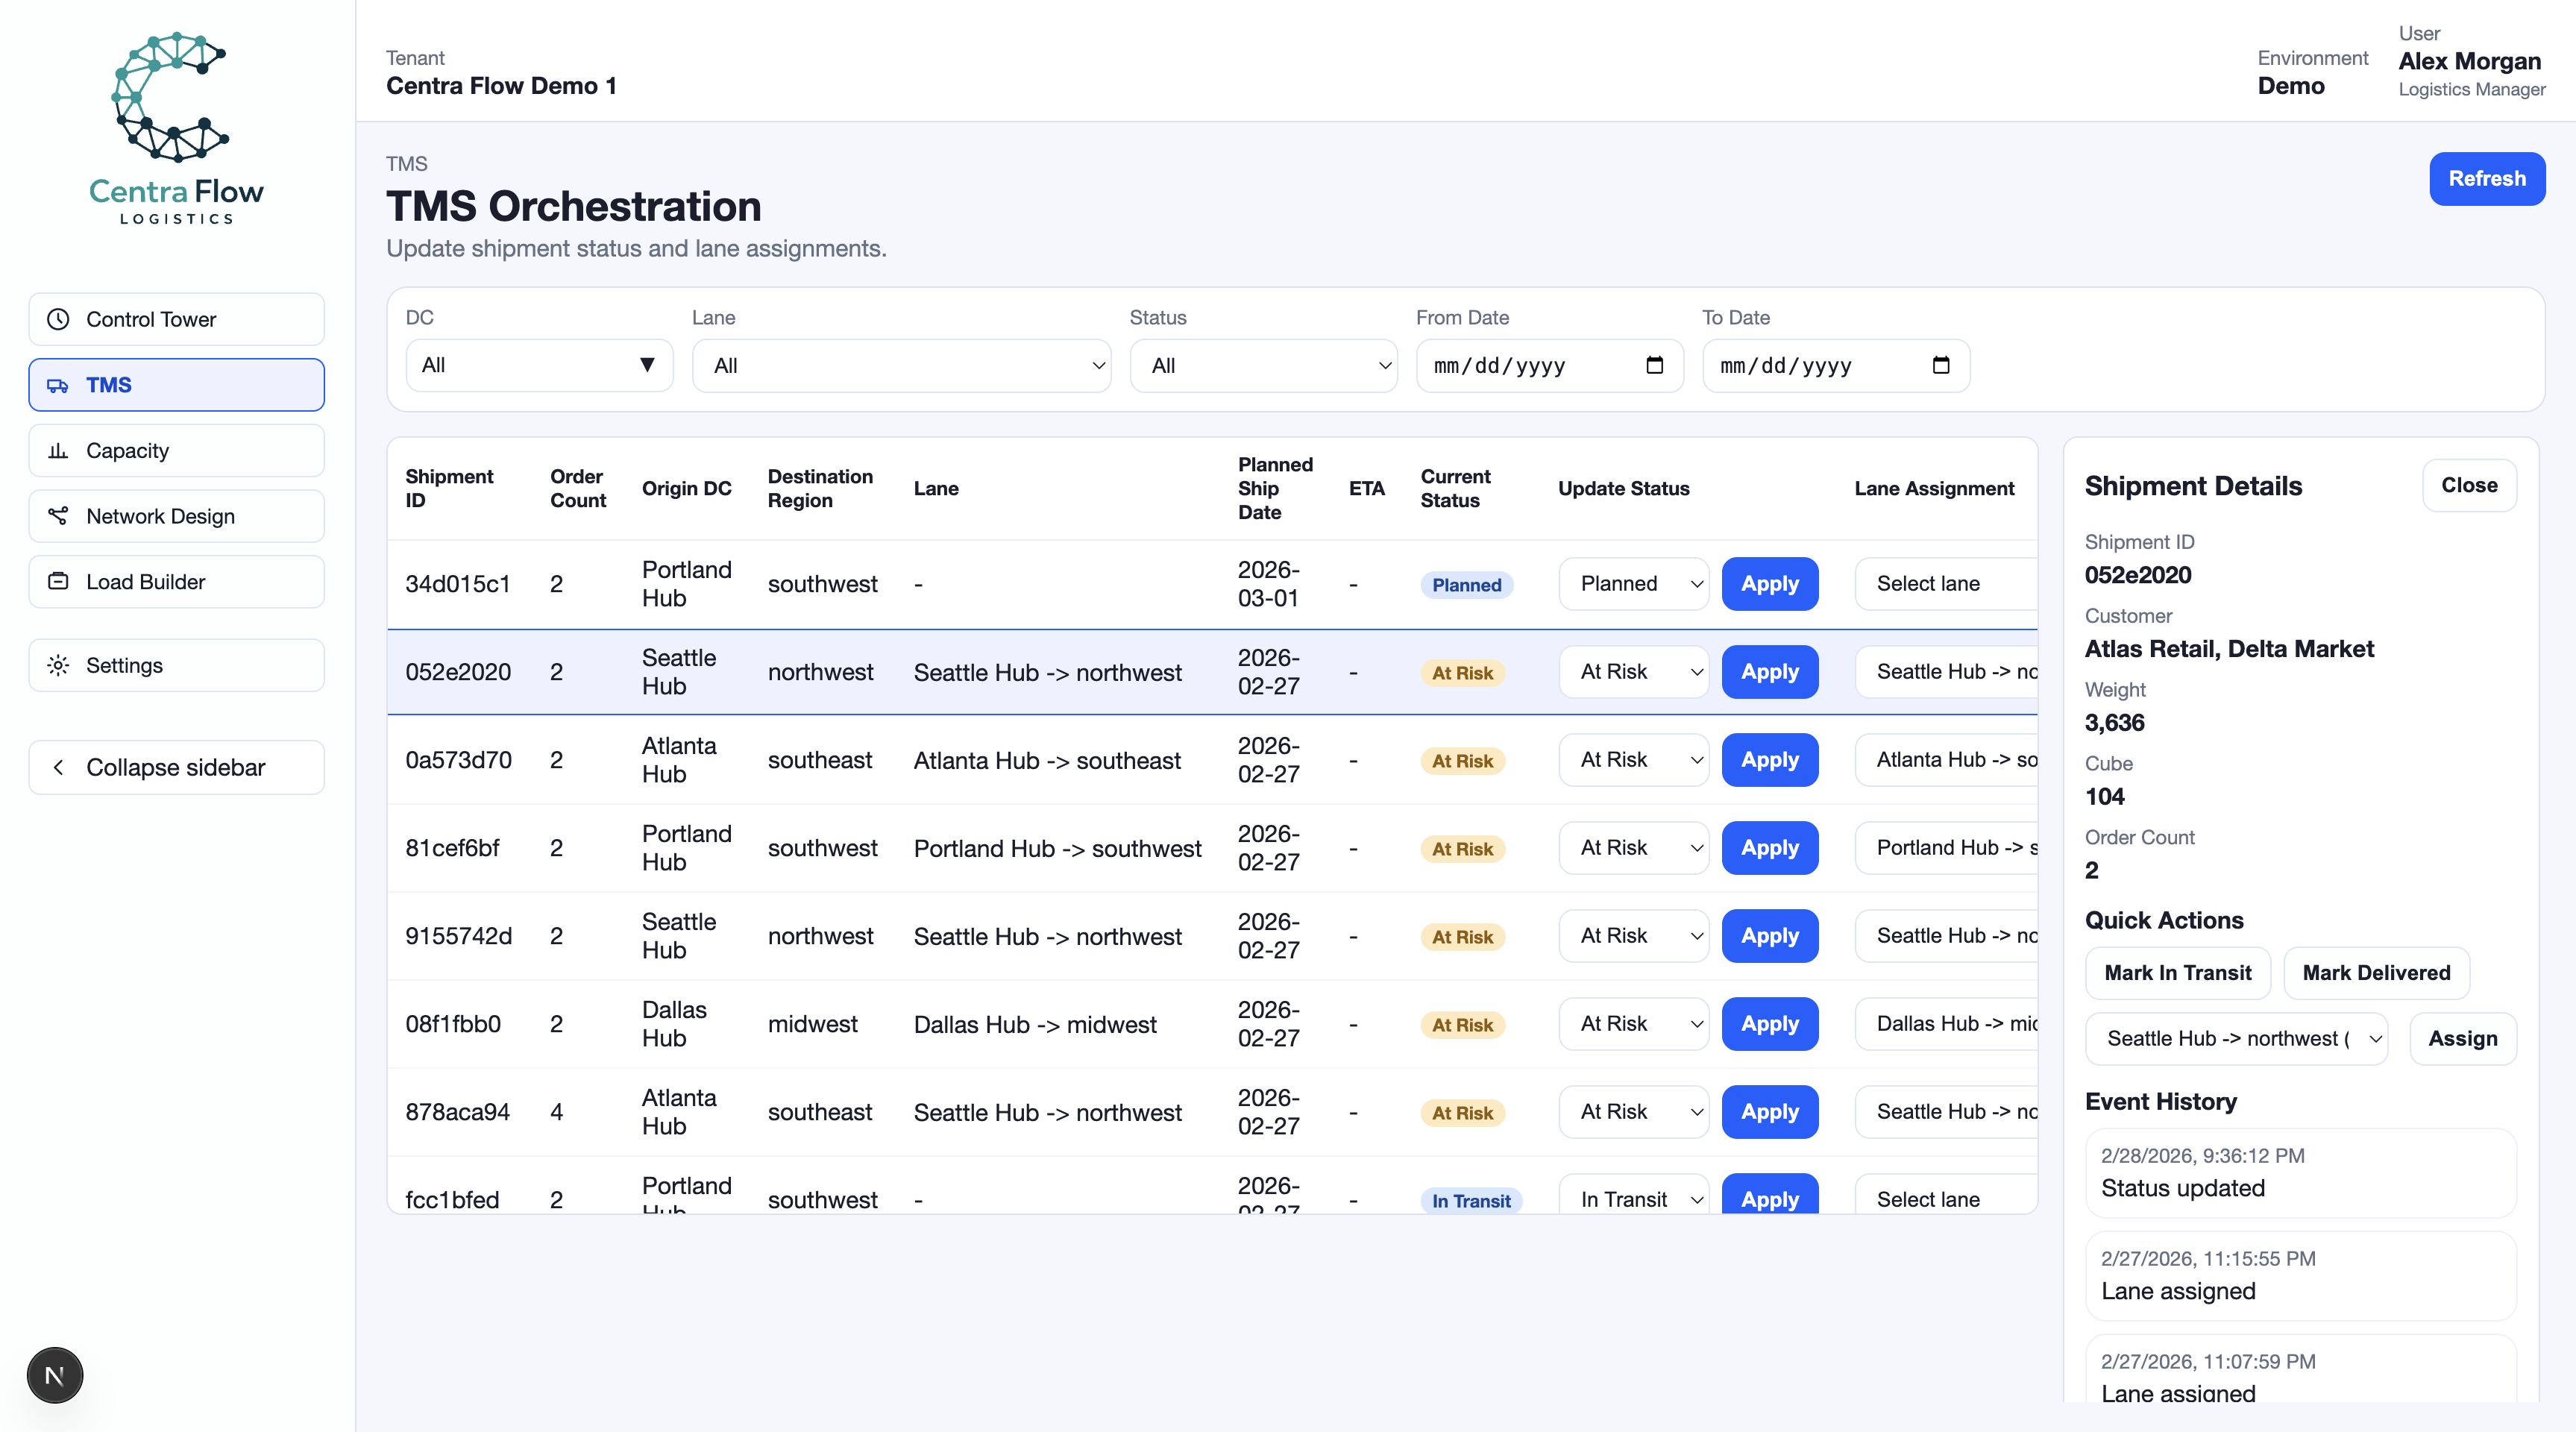Click the Capacity bar chart icon
The height and width of the screenshot is (1432, 2576).
[x=59, y=451]
